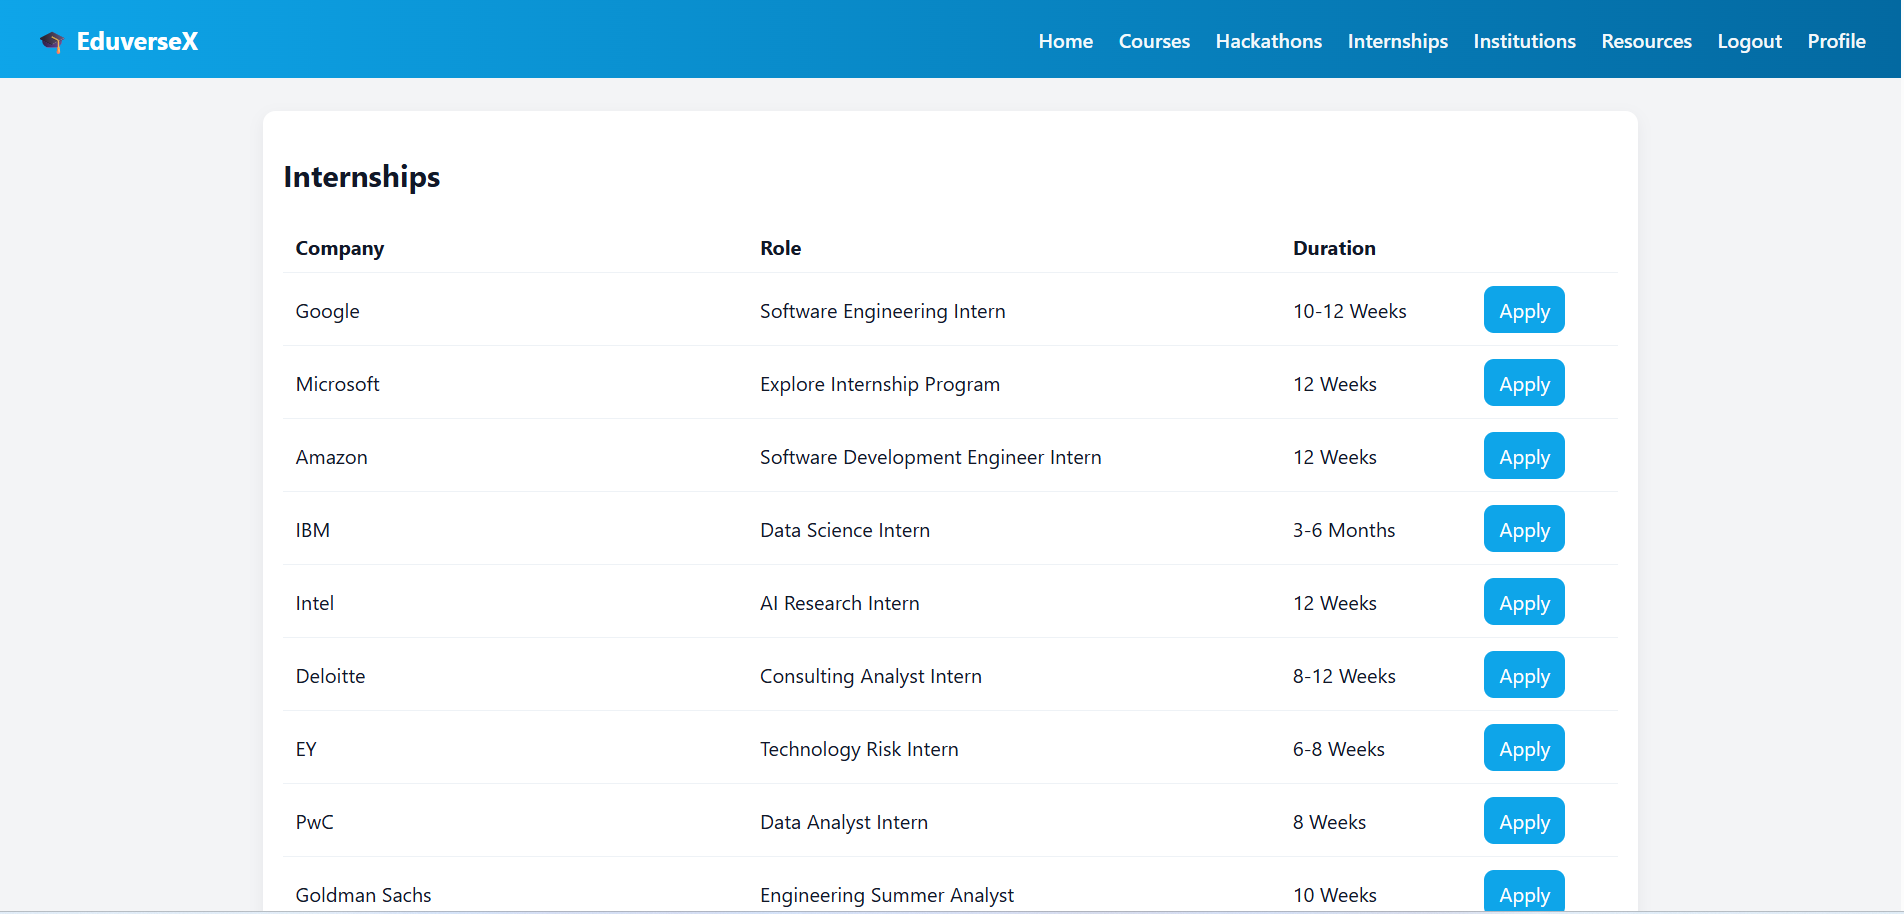The height and width of the screenshot is (914, 1904).
Task: Click the 10 Weeks duration cell
Action: point(1335,895)
